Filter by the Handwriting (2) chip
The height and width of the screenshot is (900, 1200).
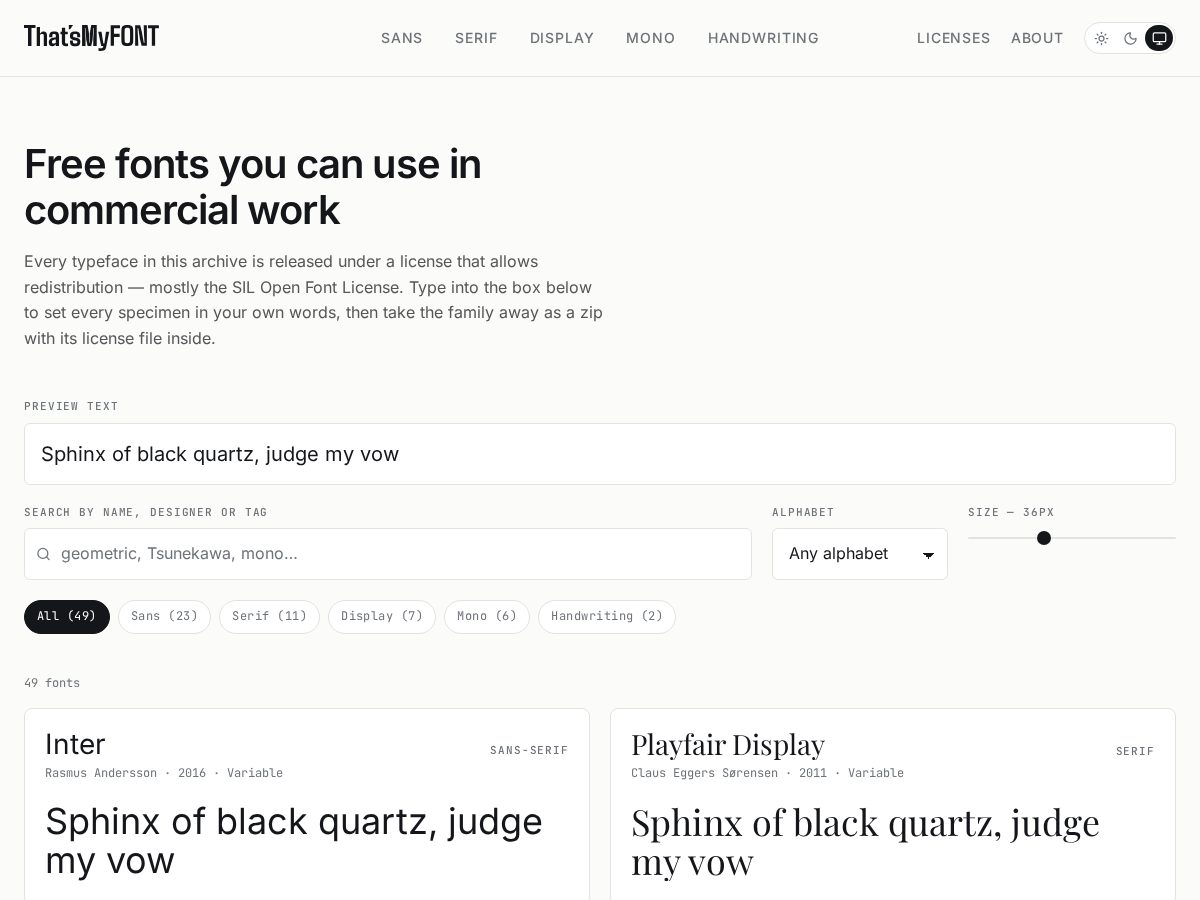[x=607, y=616]
